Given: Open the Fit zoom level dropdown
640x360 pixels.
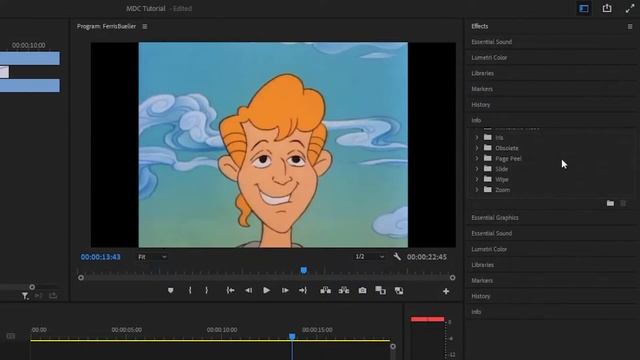Looking at the screenshot, I should pyautogui.click(x=152, y=257).
